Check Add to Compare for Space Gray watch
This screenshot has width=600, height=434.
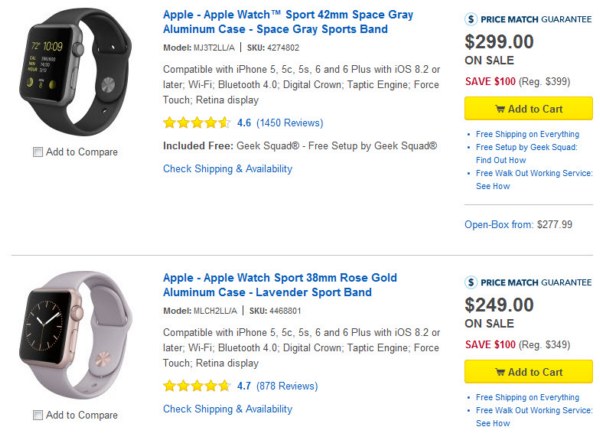(x=37, y=152)
